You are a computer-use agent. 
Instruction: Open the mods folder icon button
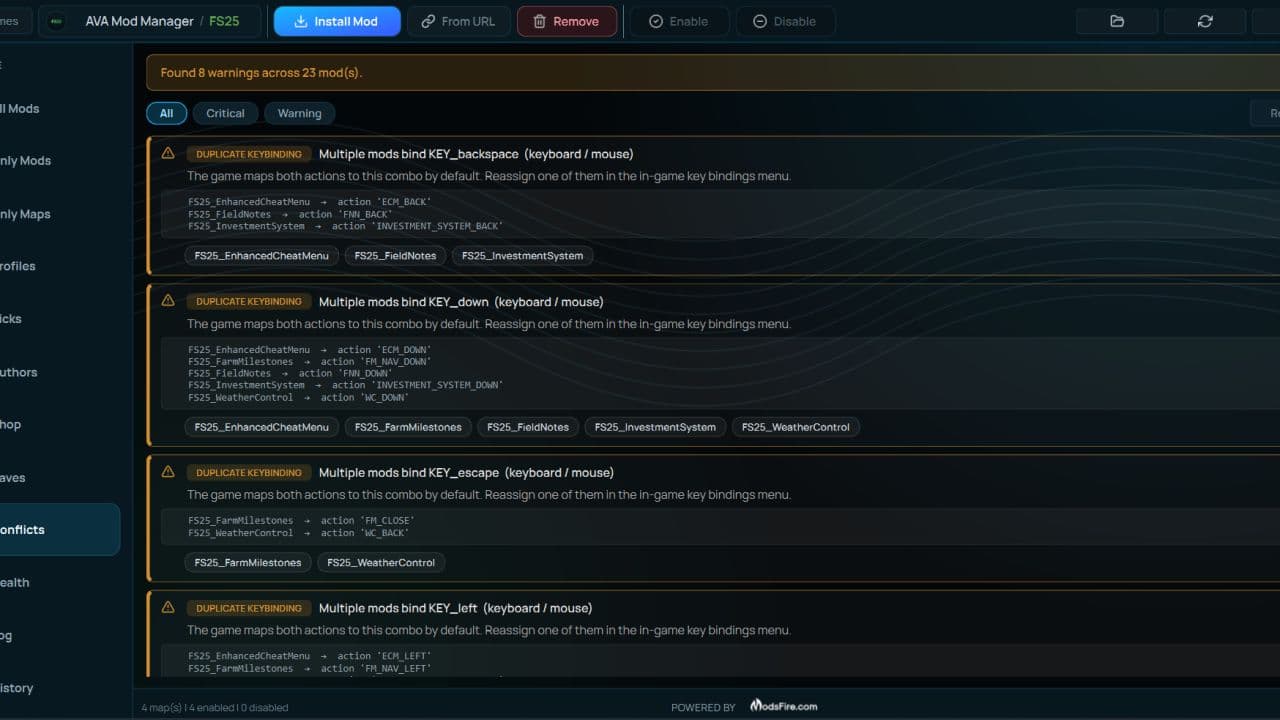pos(1117,21)
